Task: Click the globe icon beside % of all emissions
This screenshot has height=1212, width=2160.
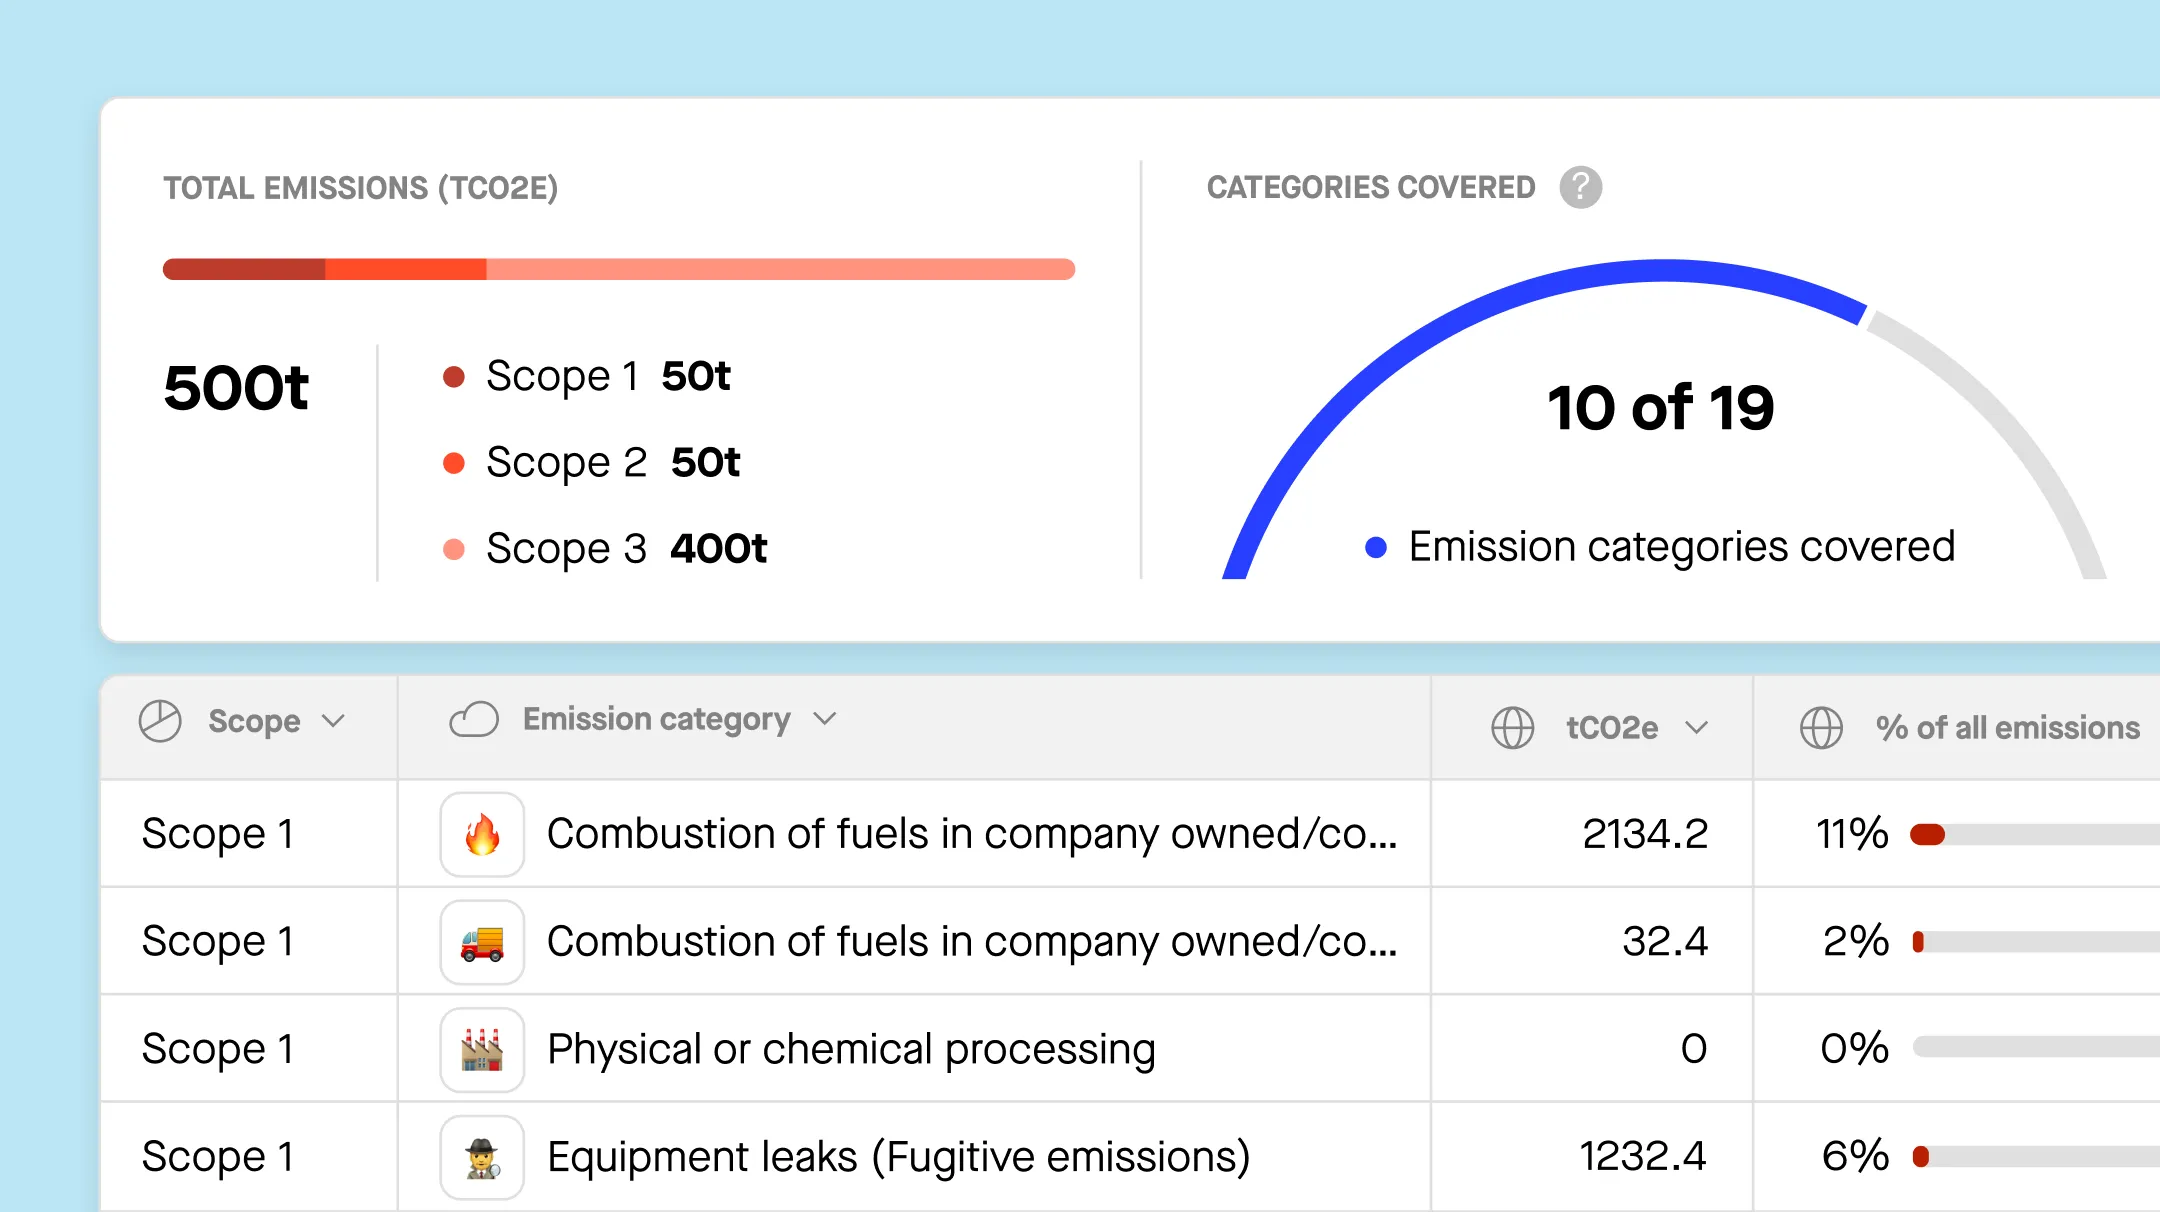Action: 1821,727
